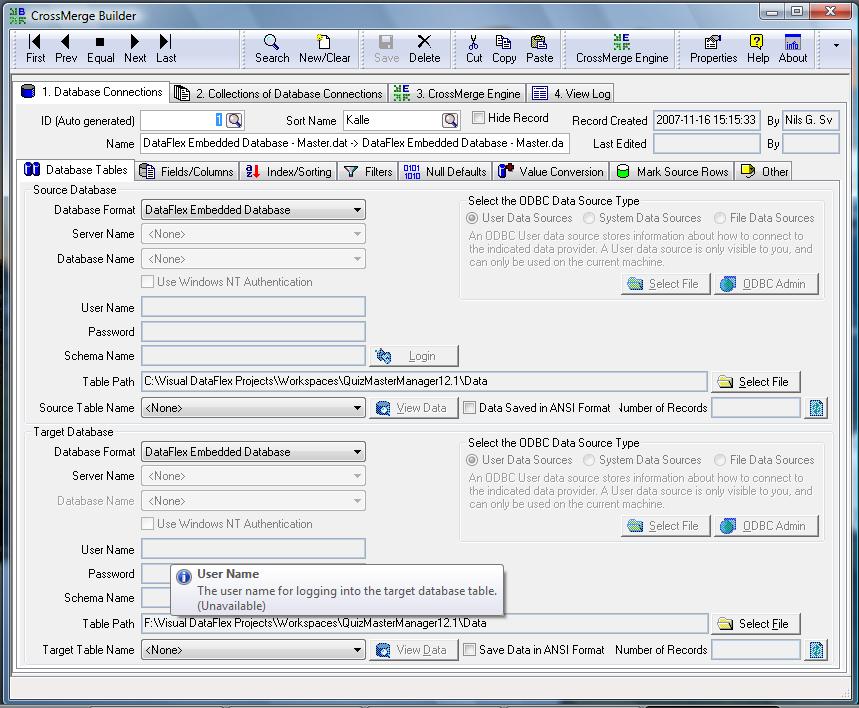Select target File Data Sources radio
859x708 pixels.
(720, 460)
